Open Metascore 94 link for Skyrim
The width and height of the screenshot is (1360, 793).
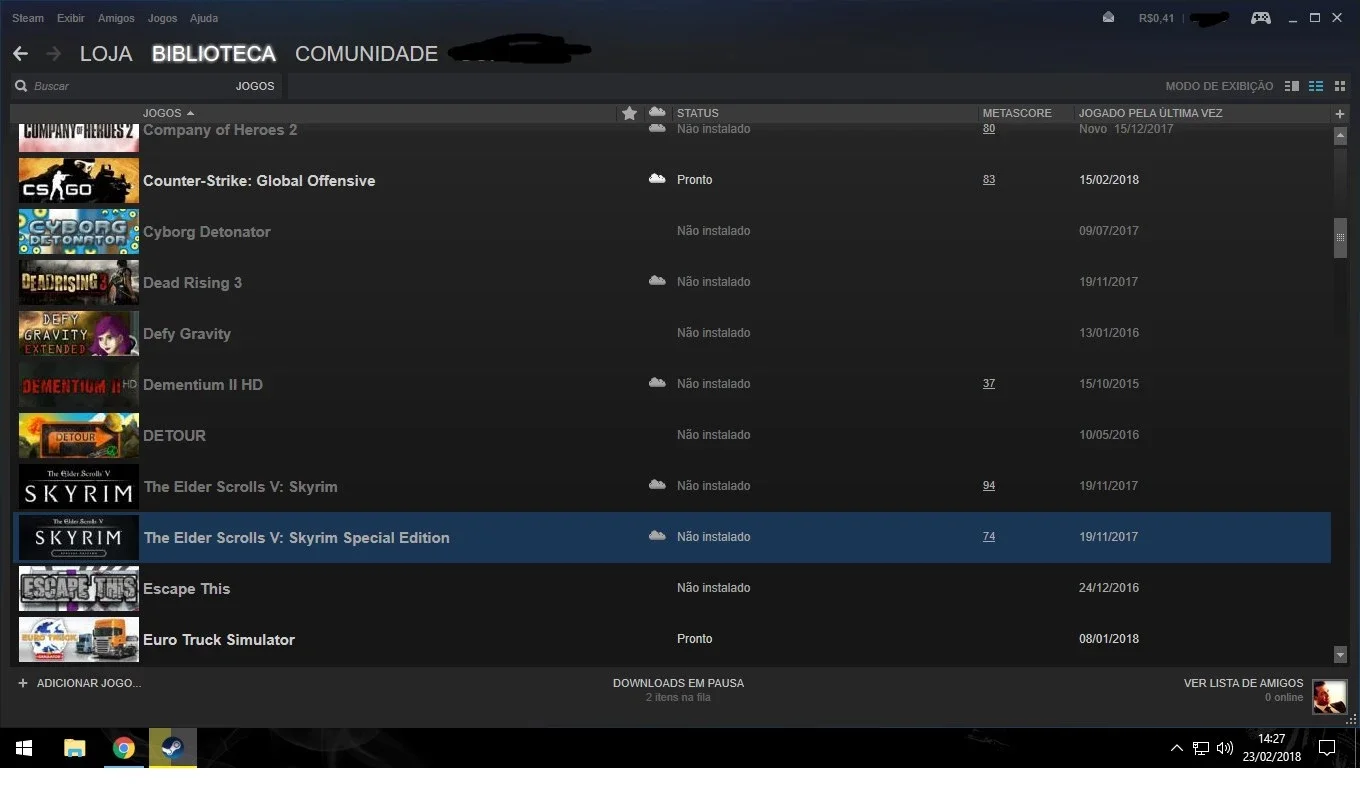pyautogui.click(x=989, y=485)
